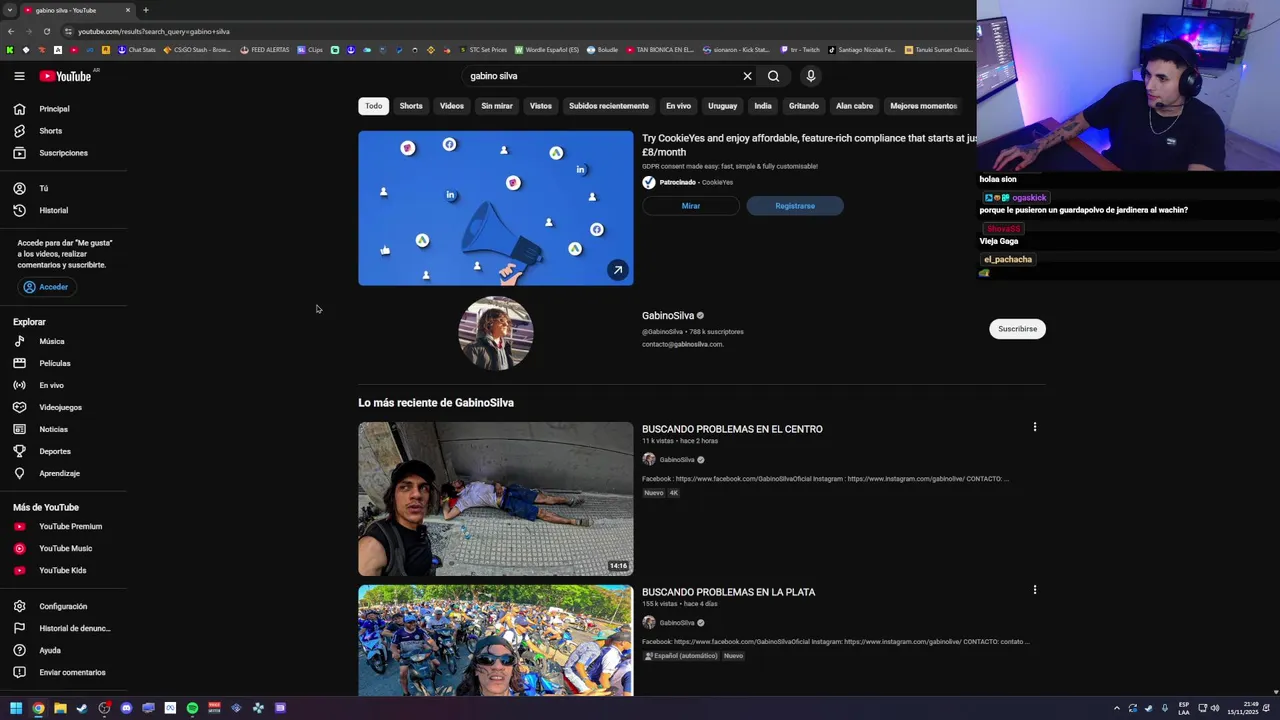Open options menu for BUSCANDO PROBLEMAS EN EL CENTRO
Screen dimensions: 1280x720
point(1035,427)
